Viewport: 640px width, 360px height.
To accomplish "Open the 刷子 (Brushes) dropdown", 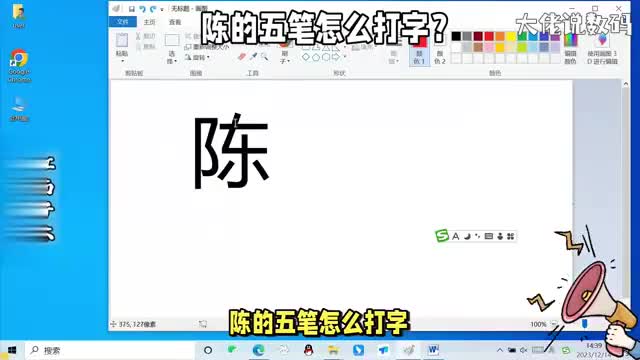I will pyautogui.click(x=285, y=57).
